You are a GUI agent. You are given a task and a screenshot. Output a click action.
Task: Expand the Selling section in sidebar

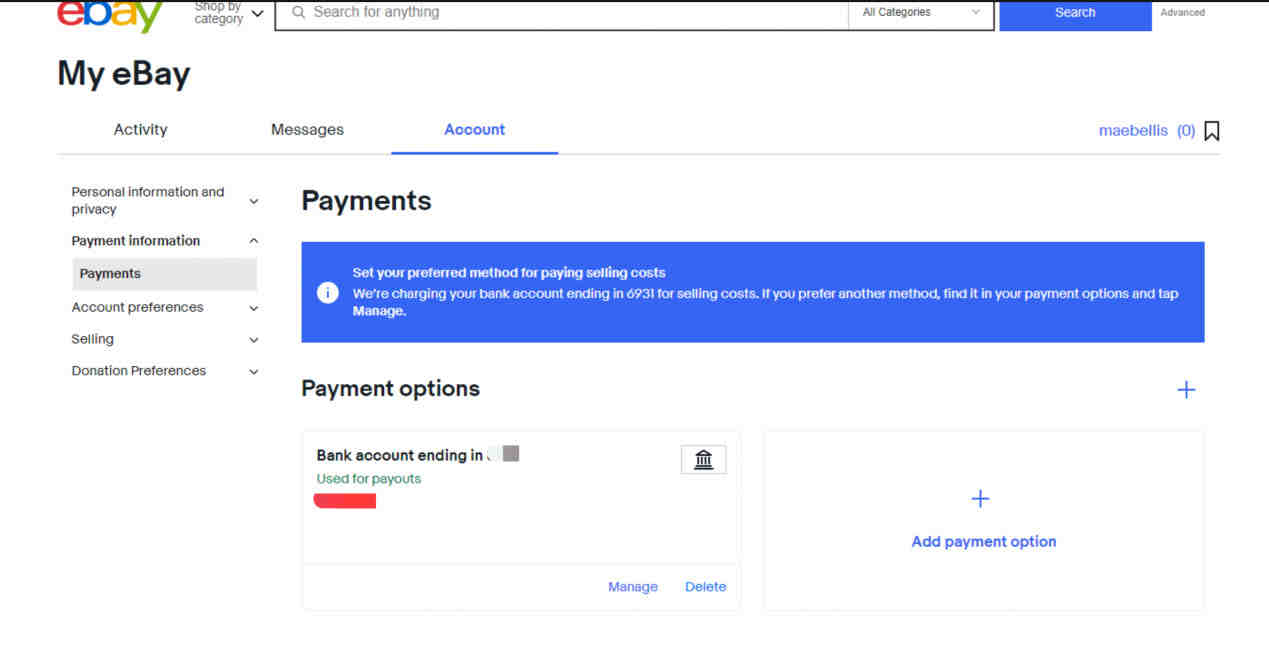[x=254, y=340]
